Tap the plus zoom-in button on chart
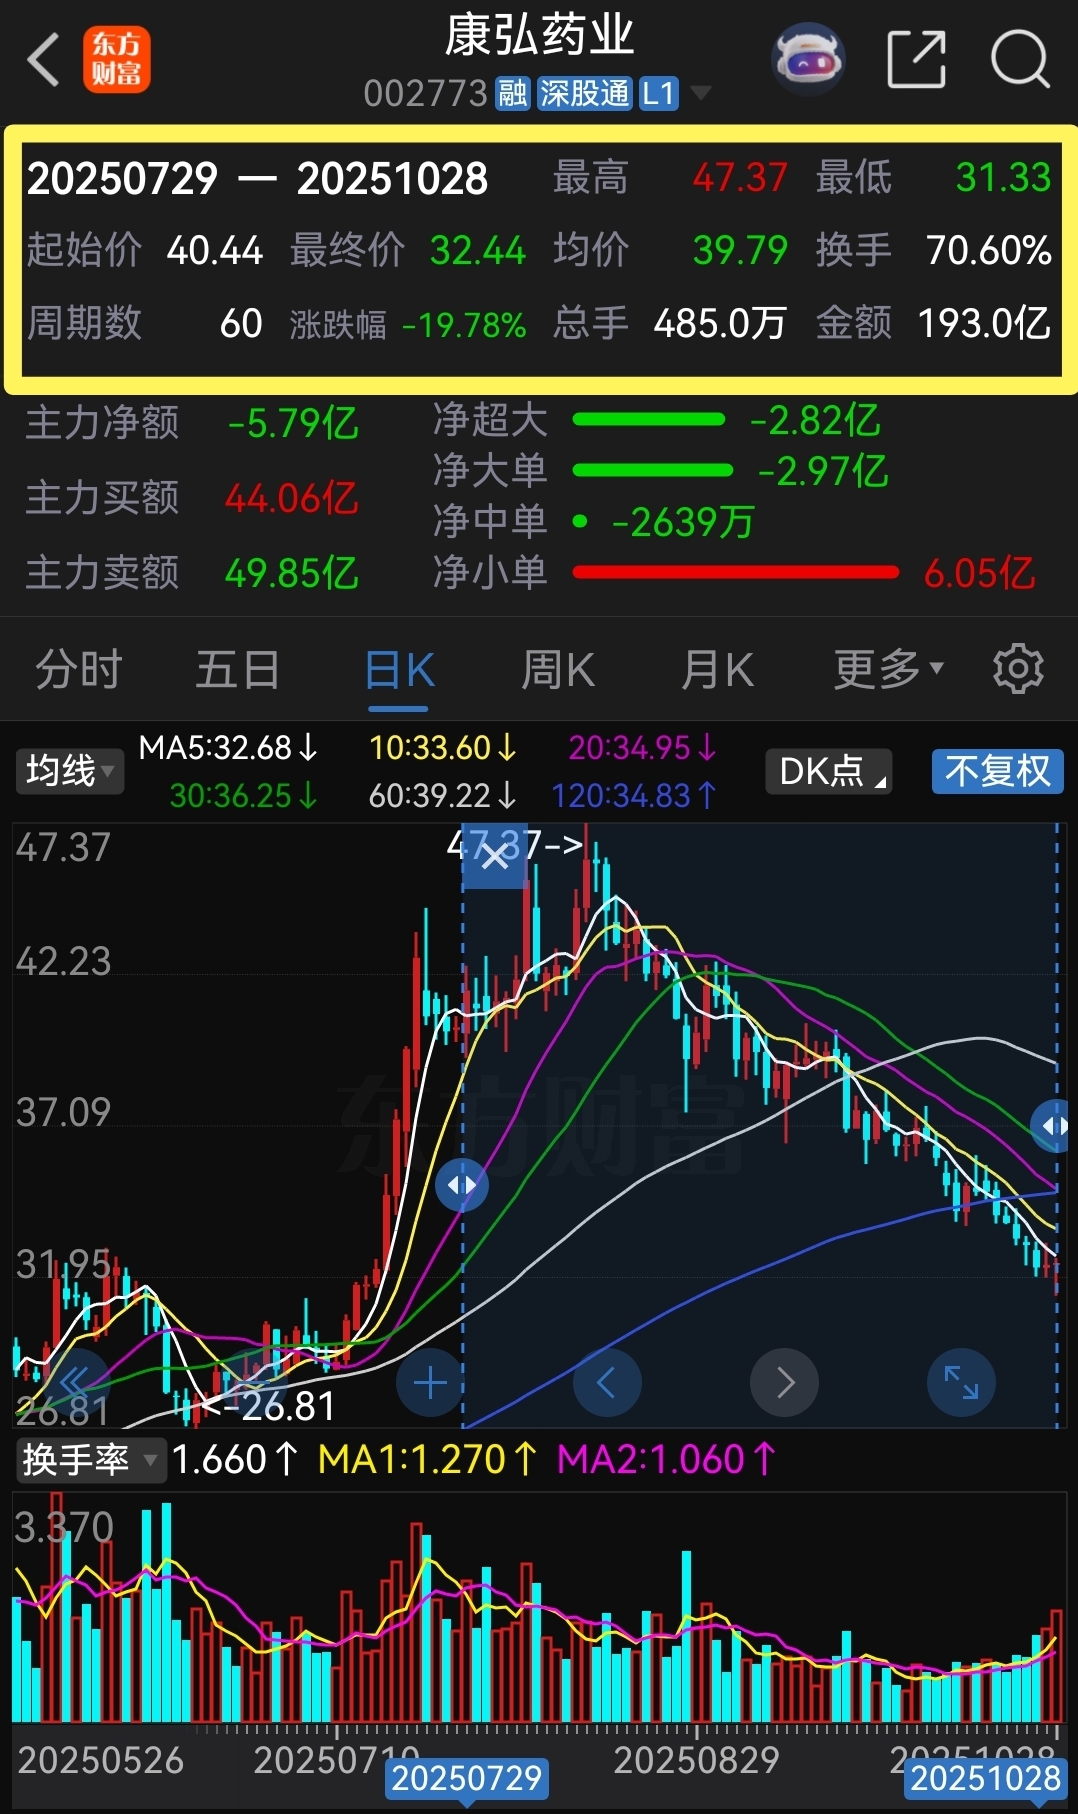 tap(430, 1383)
